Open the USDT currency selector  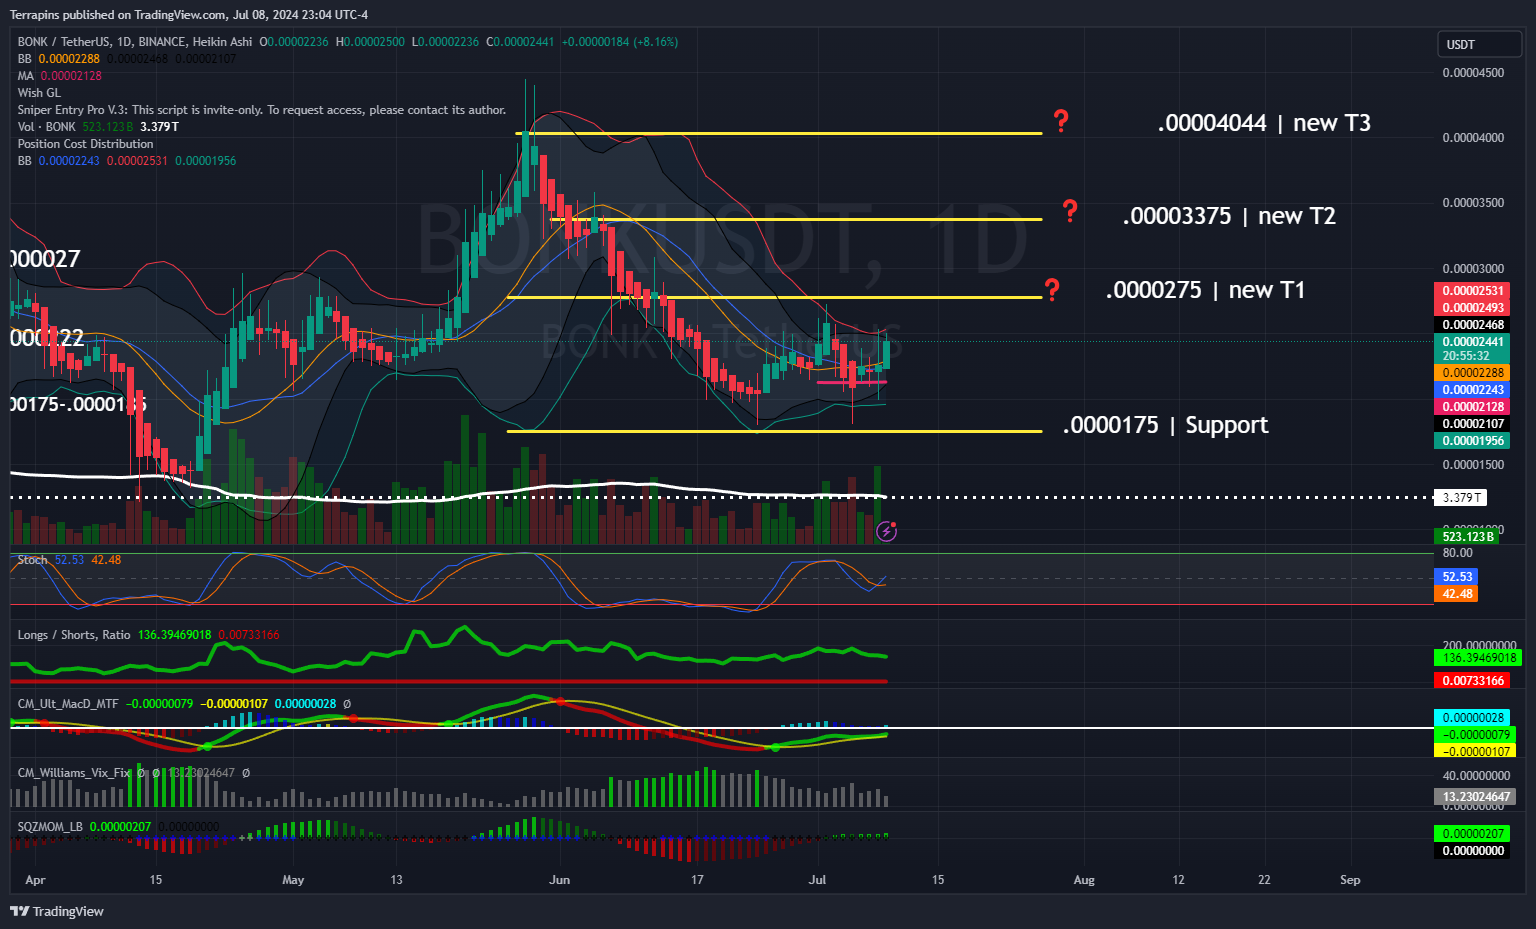click(1480, 44)
